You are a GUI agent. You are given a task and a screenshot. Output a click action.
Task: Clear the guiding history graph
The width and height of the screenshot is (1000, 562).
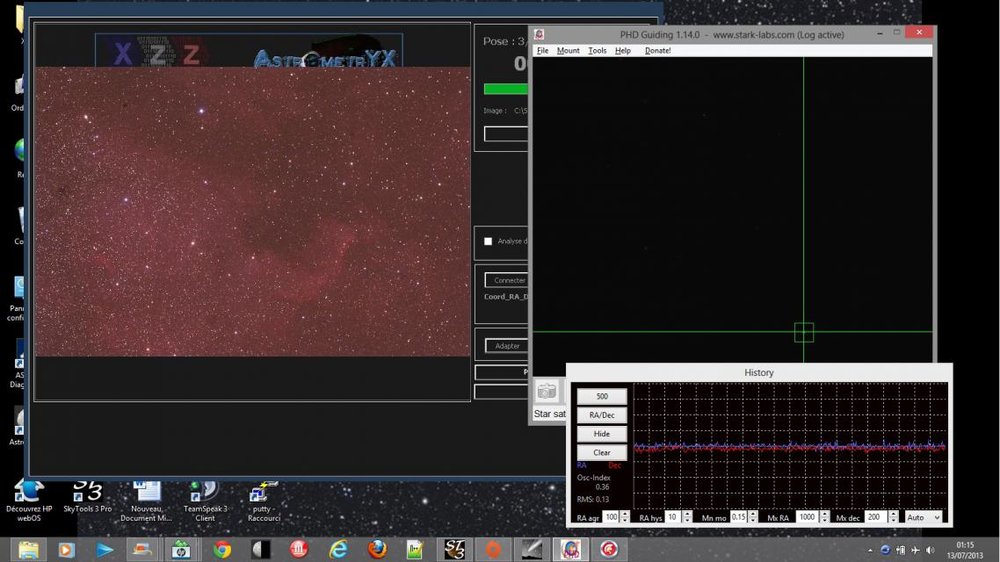coord(601,452)
